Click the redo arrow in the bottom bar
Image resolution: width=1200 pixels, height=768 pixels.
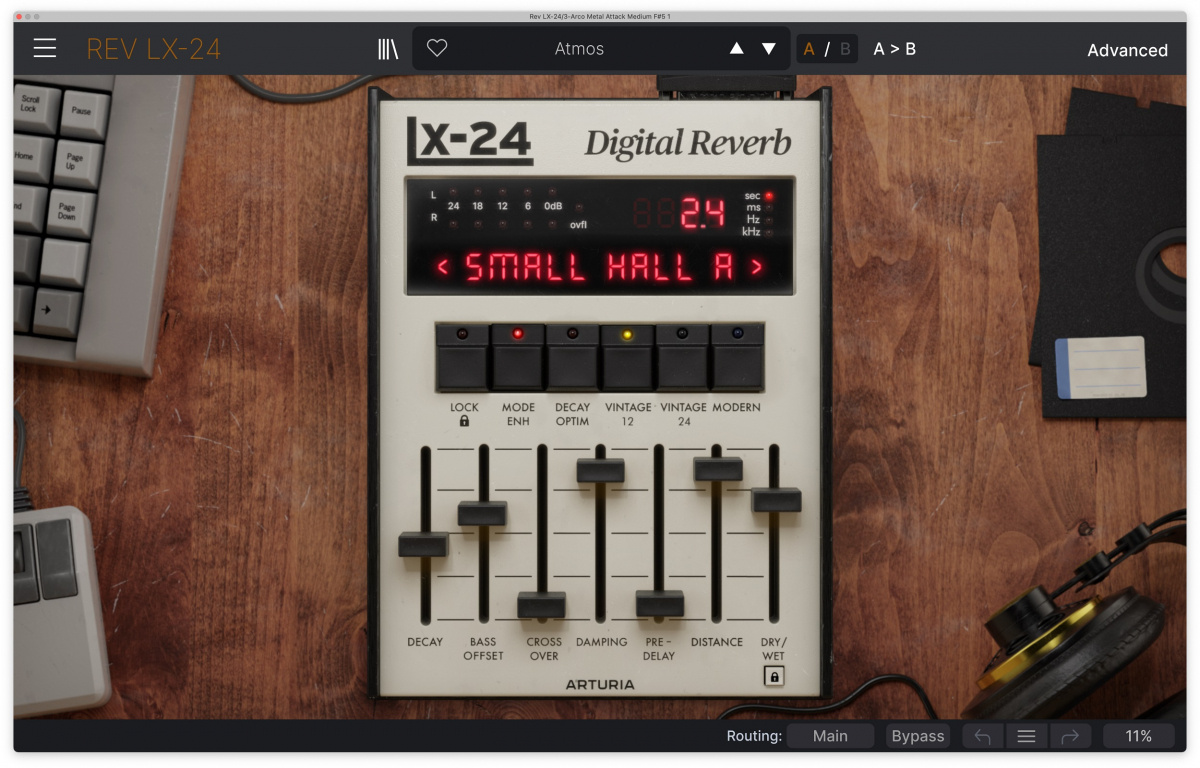click(x=1070, y=735)
